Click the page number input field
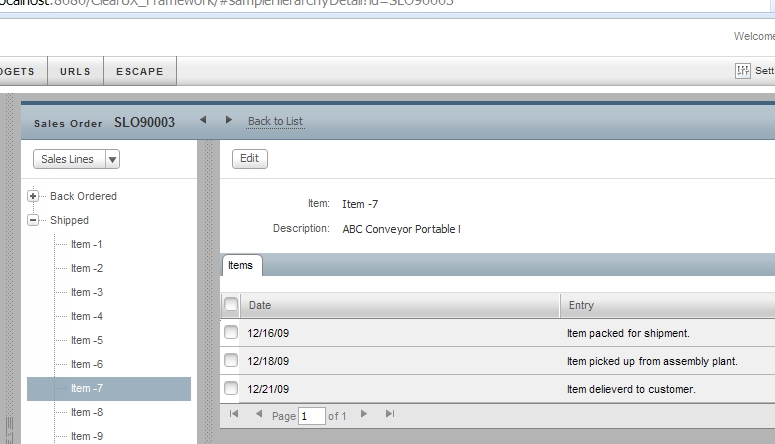Image resolution: width=775 pixels, height=444 pixels. 311,415
